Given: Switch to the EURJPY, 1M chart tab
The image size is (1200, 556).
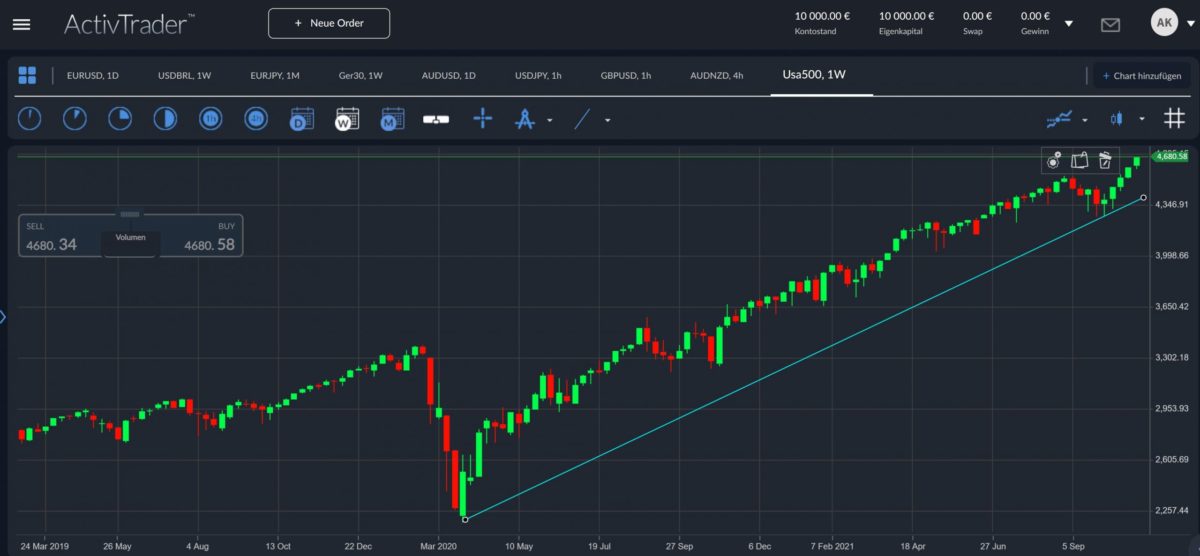Looking at the screenshot, I should coord(275,75).
